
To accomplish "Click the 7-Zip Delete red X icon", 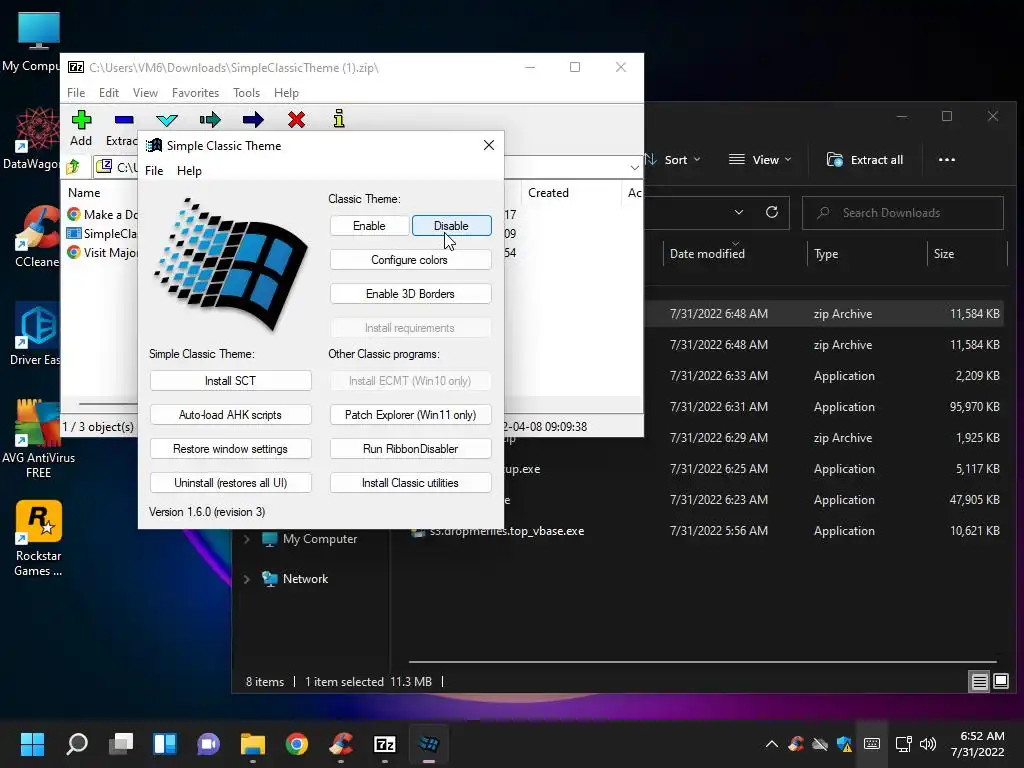I will pos(296,120).
